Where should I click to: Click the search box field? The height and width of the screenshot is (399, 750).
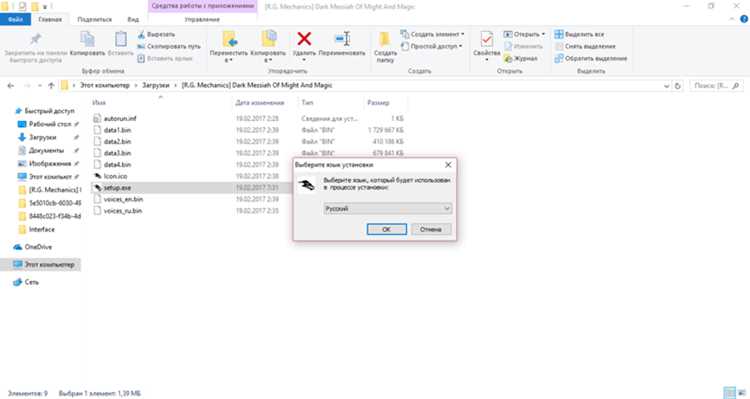pyautogui.click(x=717, y=86)
